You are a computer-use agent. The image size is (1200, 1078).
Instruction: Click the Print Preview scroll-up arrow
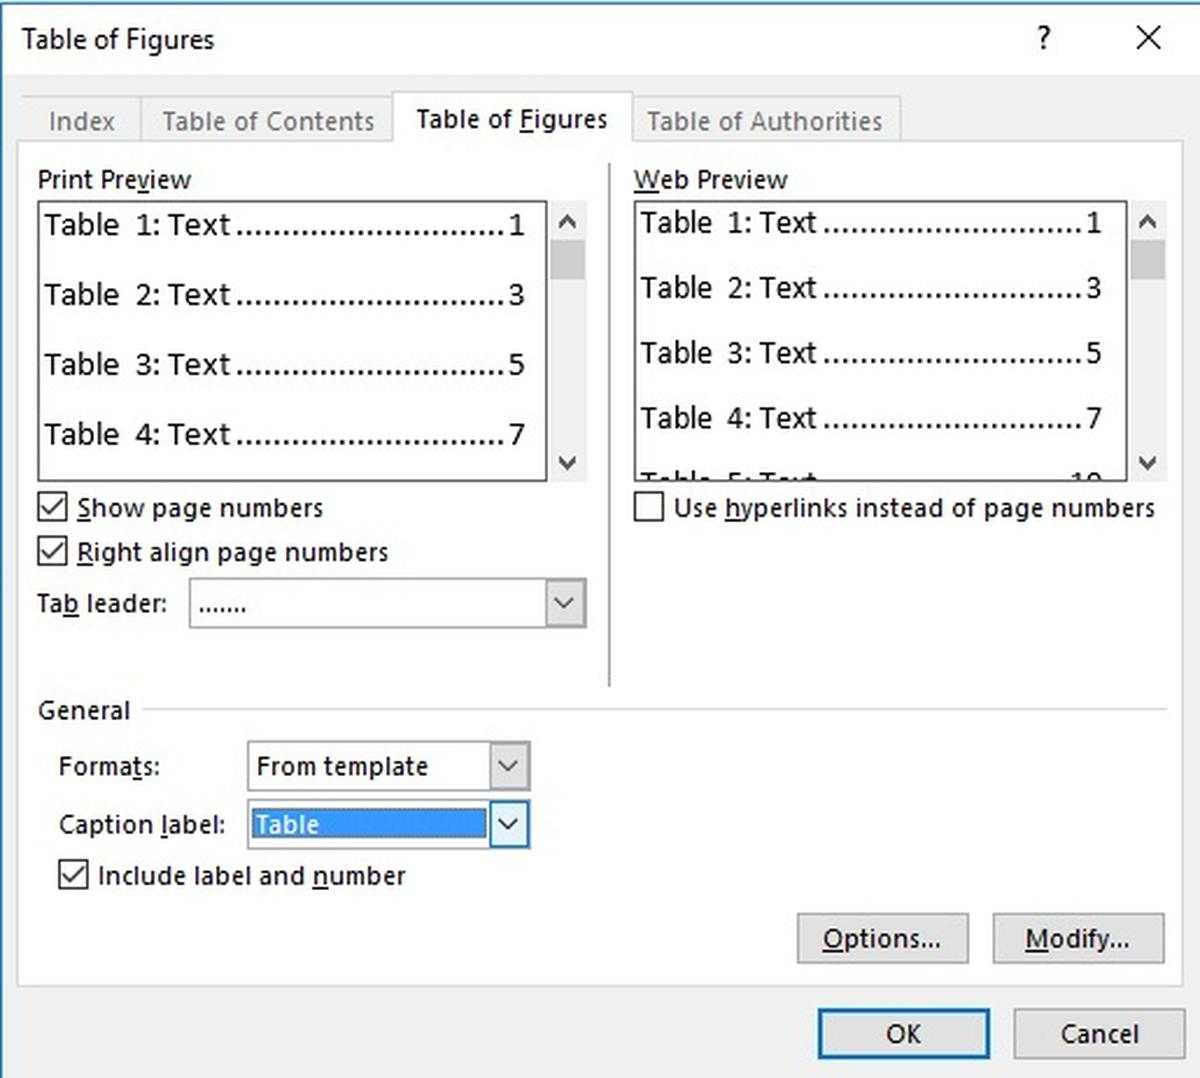(x=567, y=222)
